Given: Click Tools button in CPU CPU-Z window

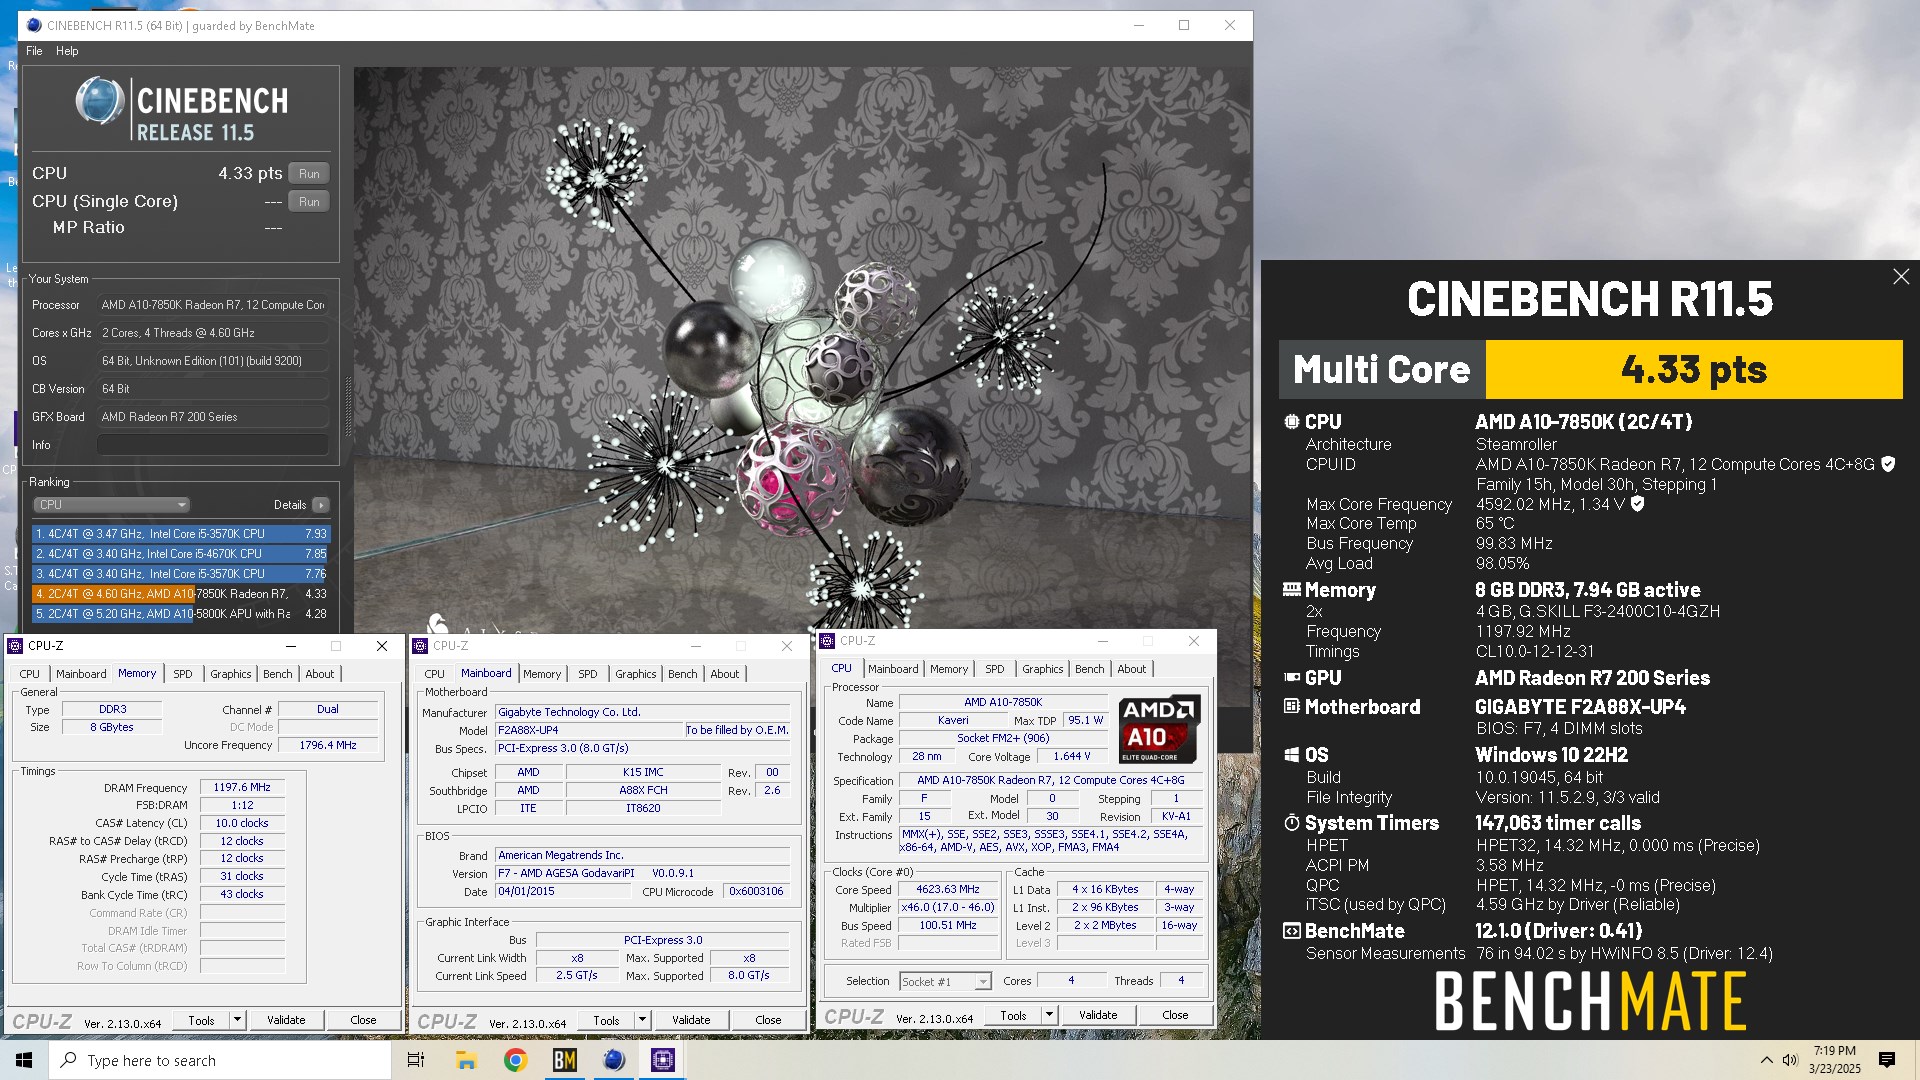Looking at the screenshot, I should click(x=1013, y=1015).
